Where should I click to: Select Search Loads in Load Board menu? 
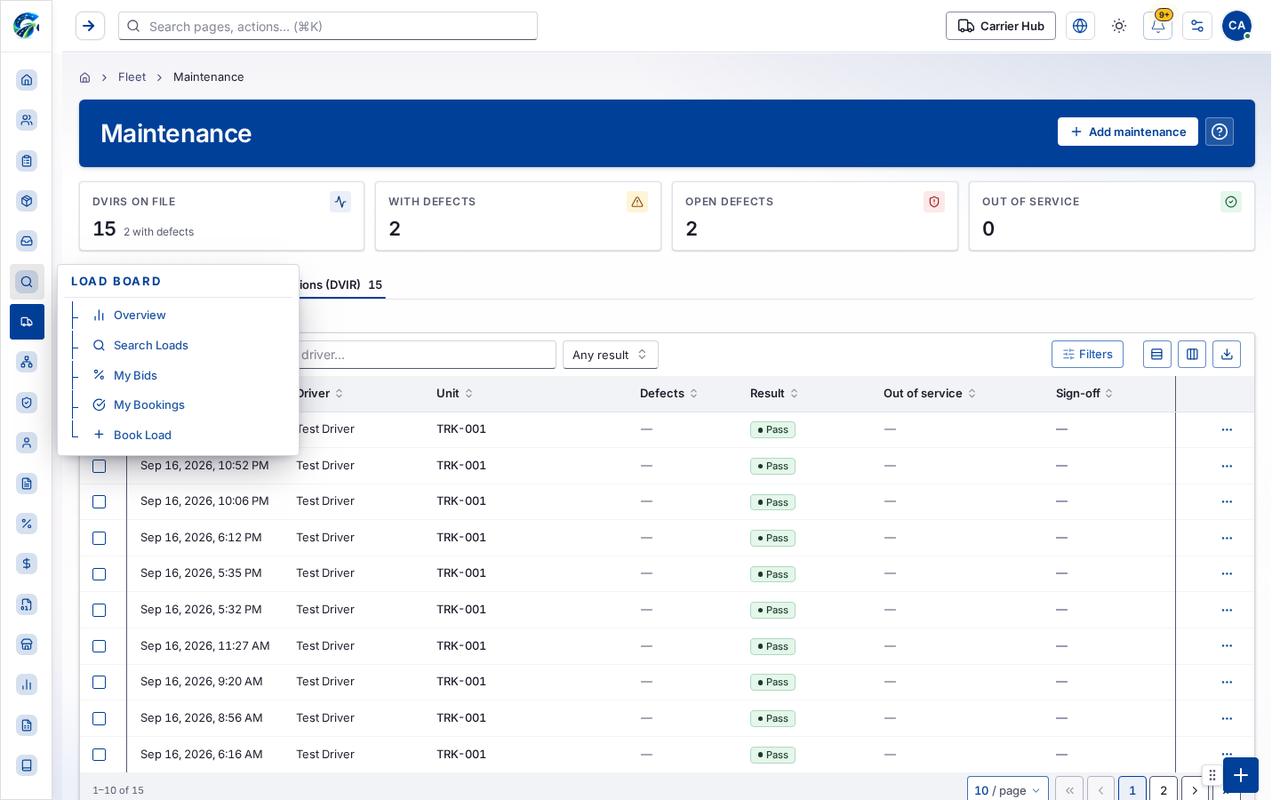tap(151, 345)
